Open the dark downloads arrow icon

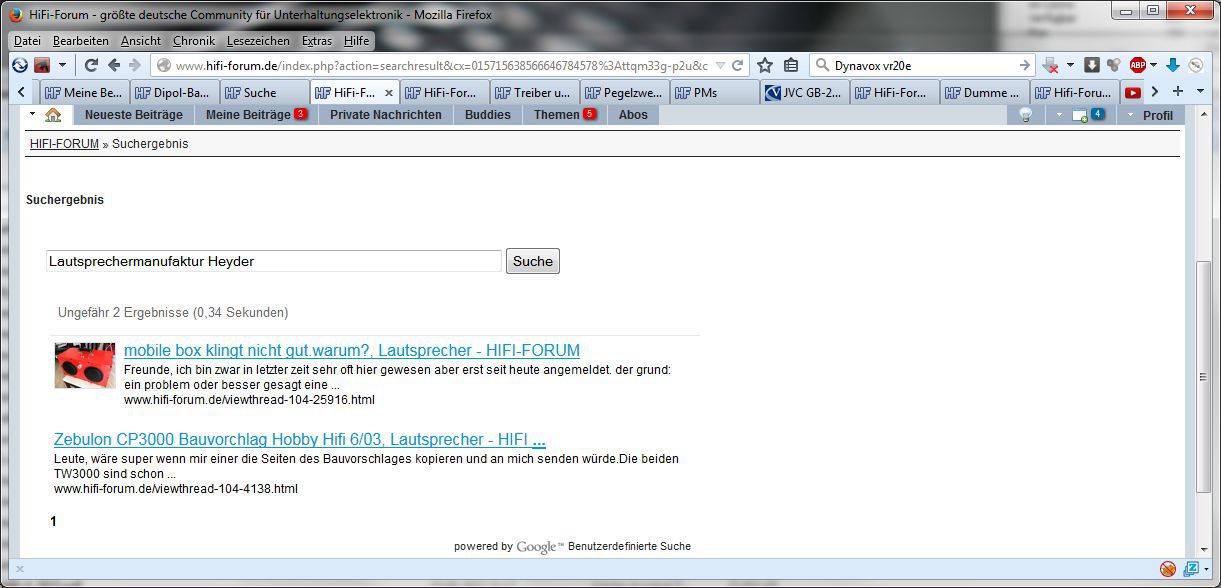click(1092, 65)
